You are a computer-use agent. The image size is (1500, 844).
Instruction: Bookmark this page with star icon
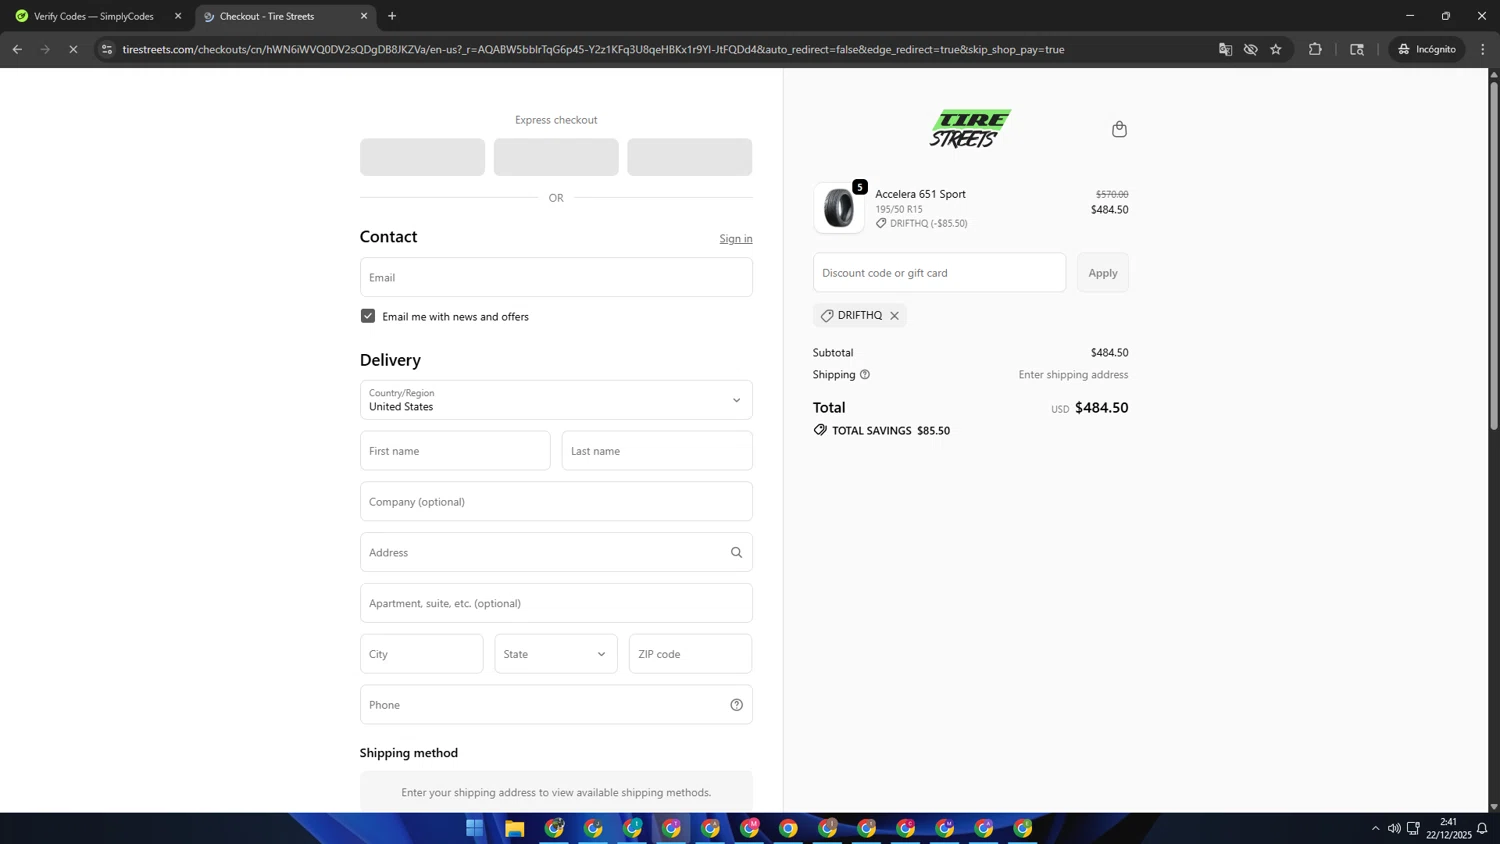click(1276, 49)
